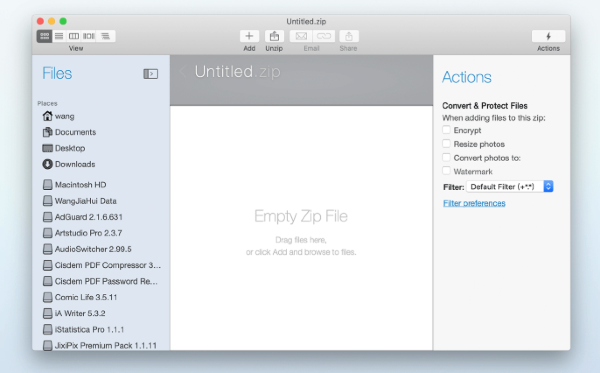Viewport: 600px width, 373px height.
Task: Click the Share toolbar icon
Action: click(x=349, y=36)
